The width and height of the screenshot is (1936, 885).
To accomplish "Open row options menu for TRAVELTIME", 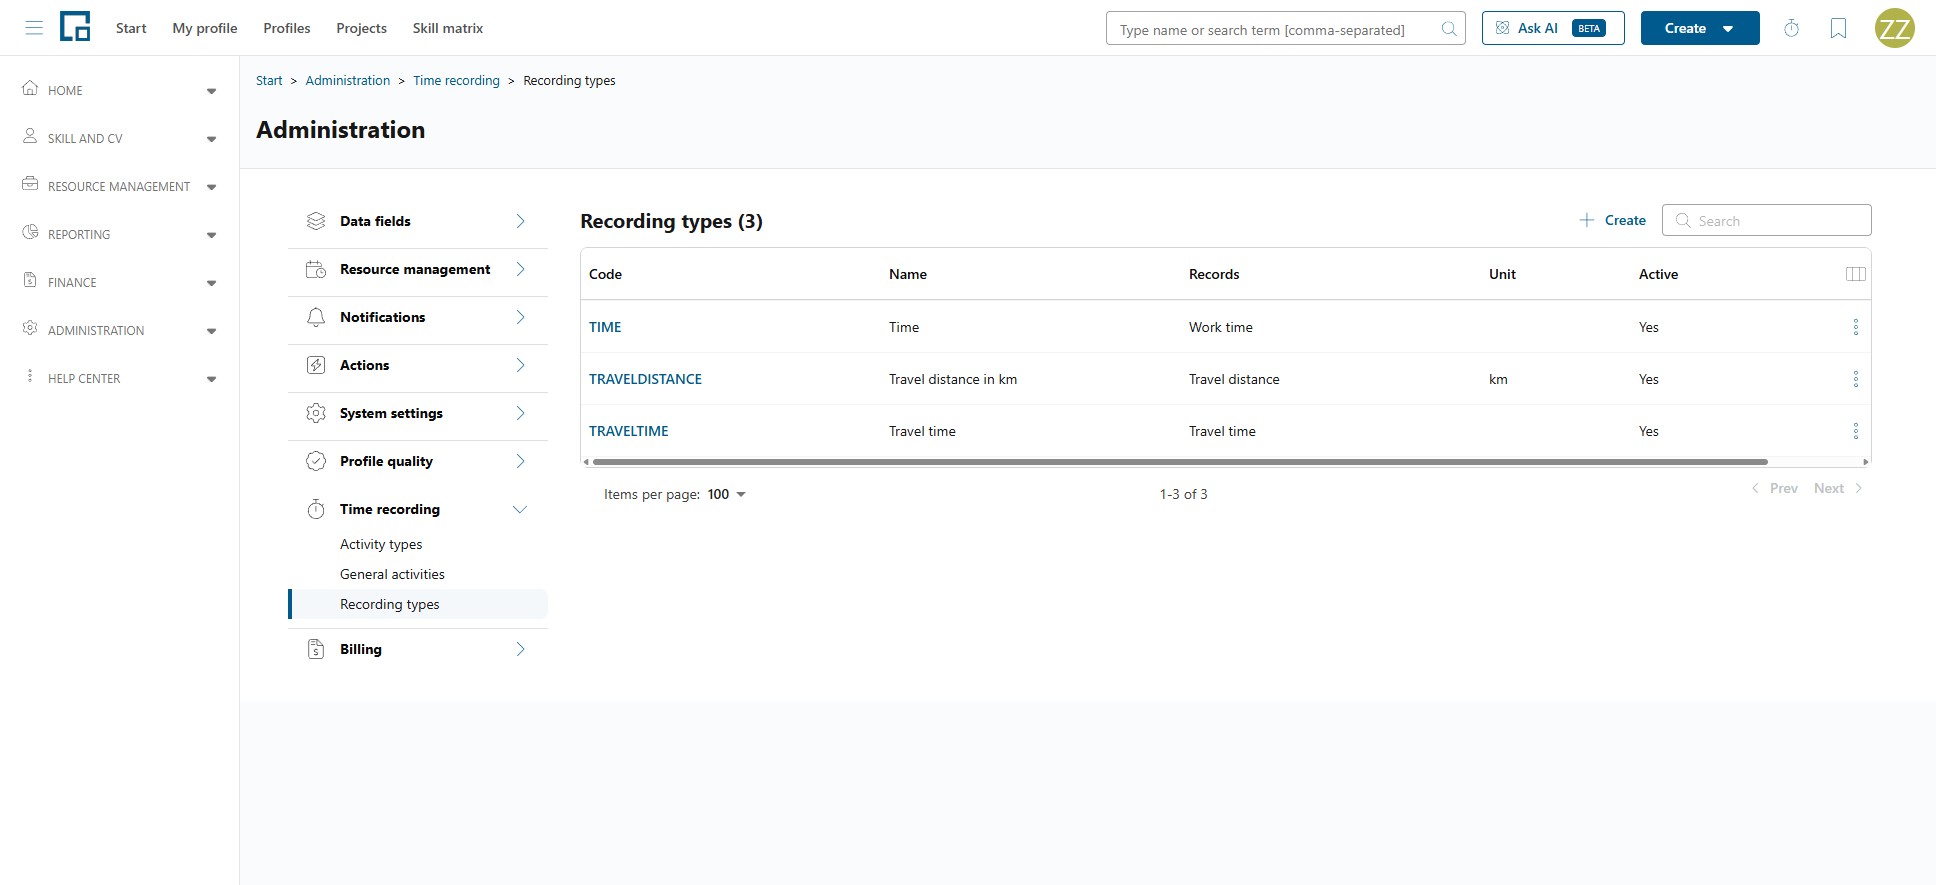I will 1856,431.
